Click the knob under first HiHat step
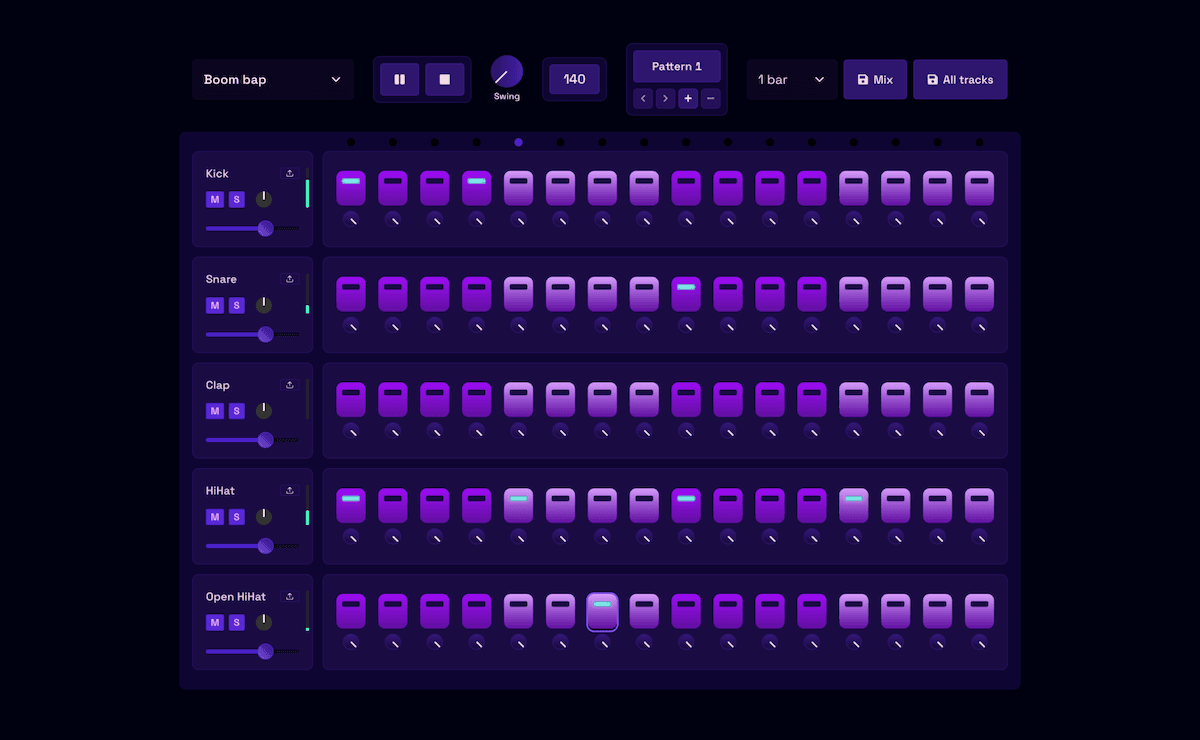The width and height of the screenshot is (1200, 740). pyautogui.click(x=351, y=537)
